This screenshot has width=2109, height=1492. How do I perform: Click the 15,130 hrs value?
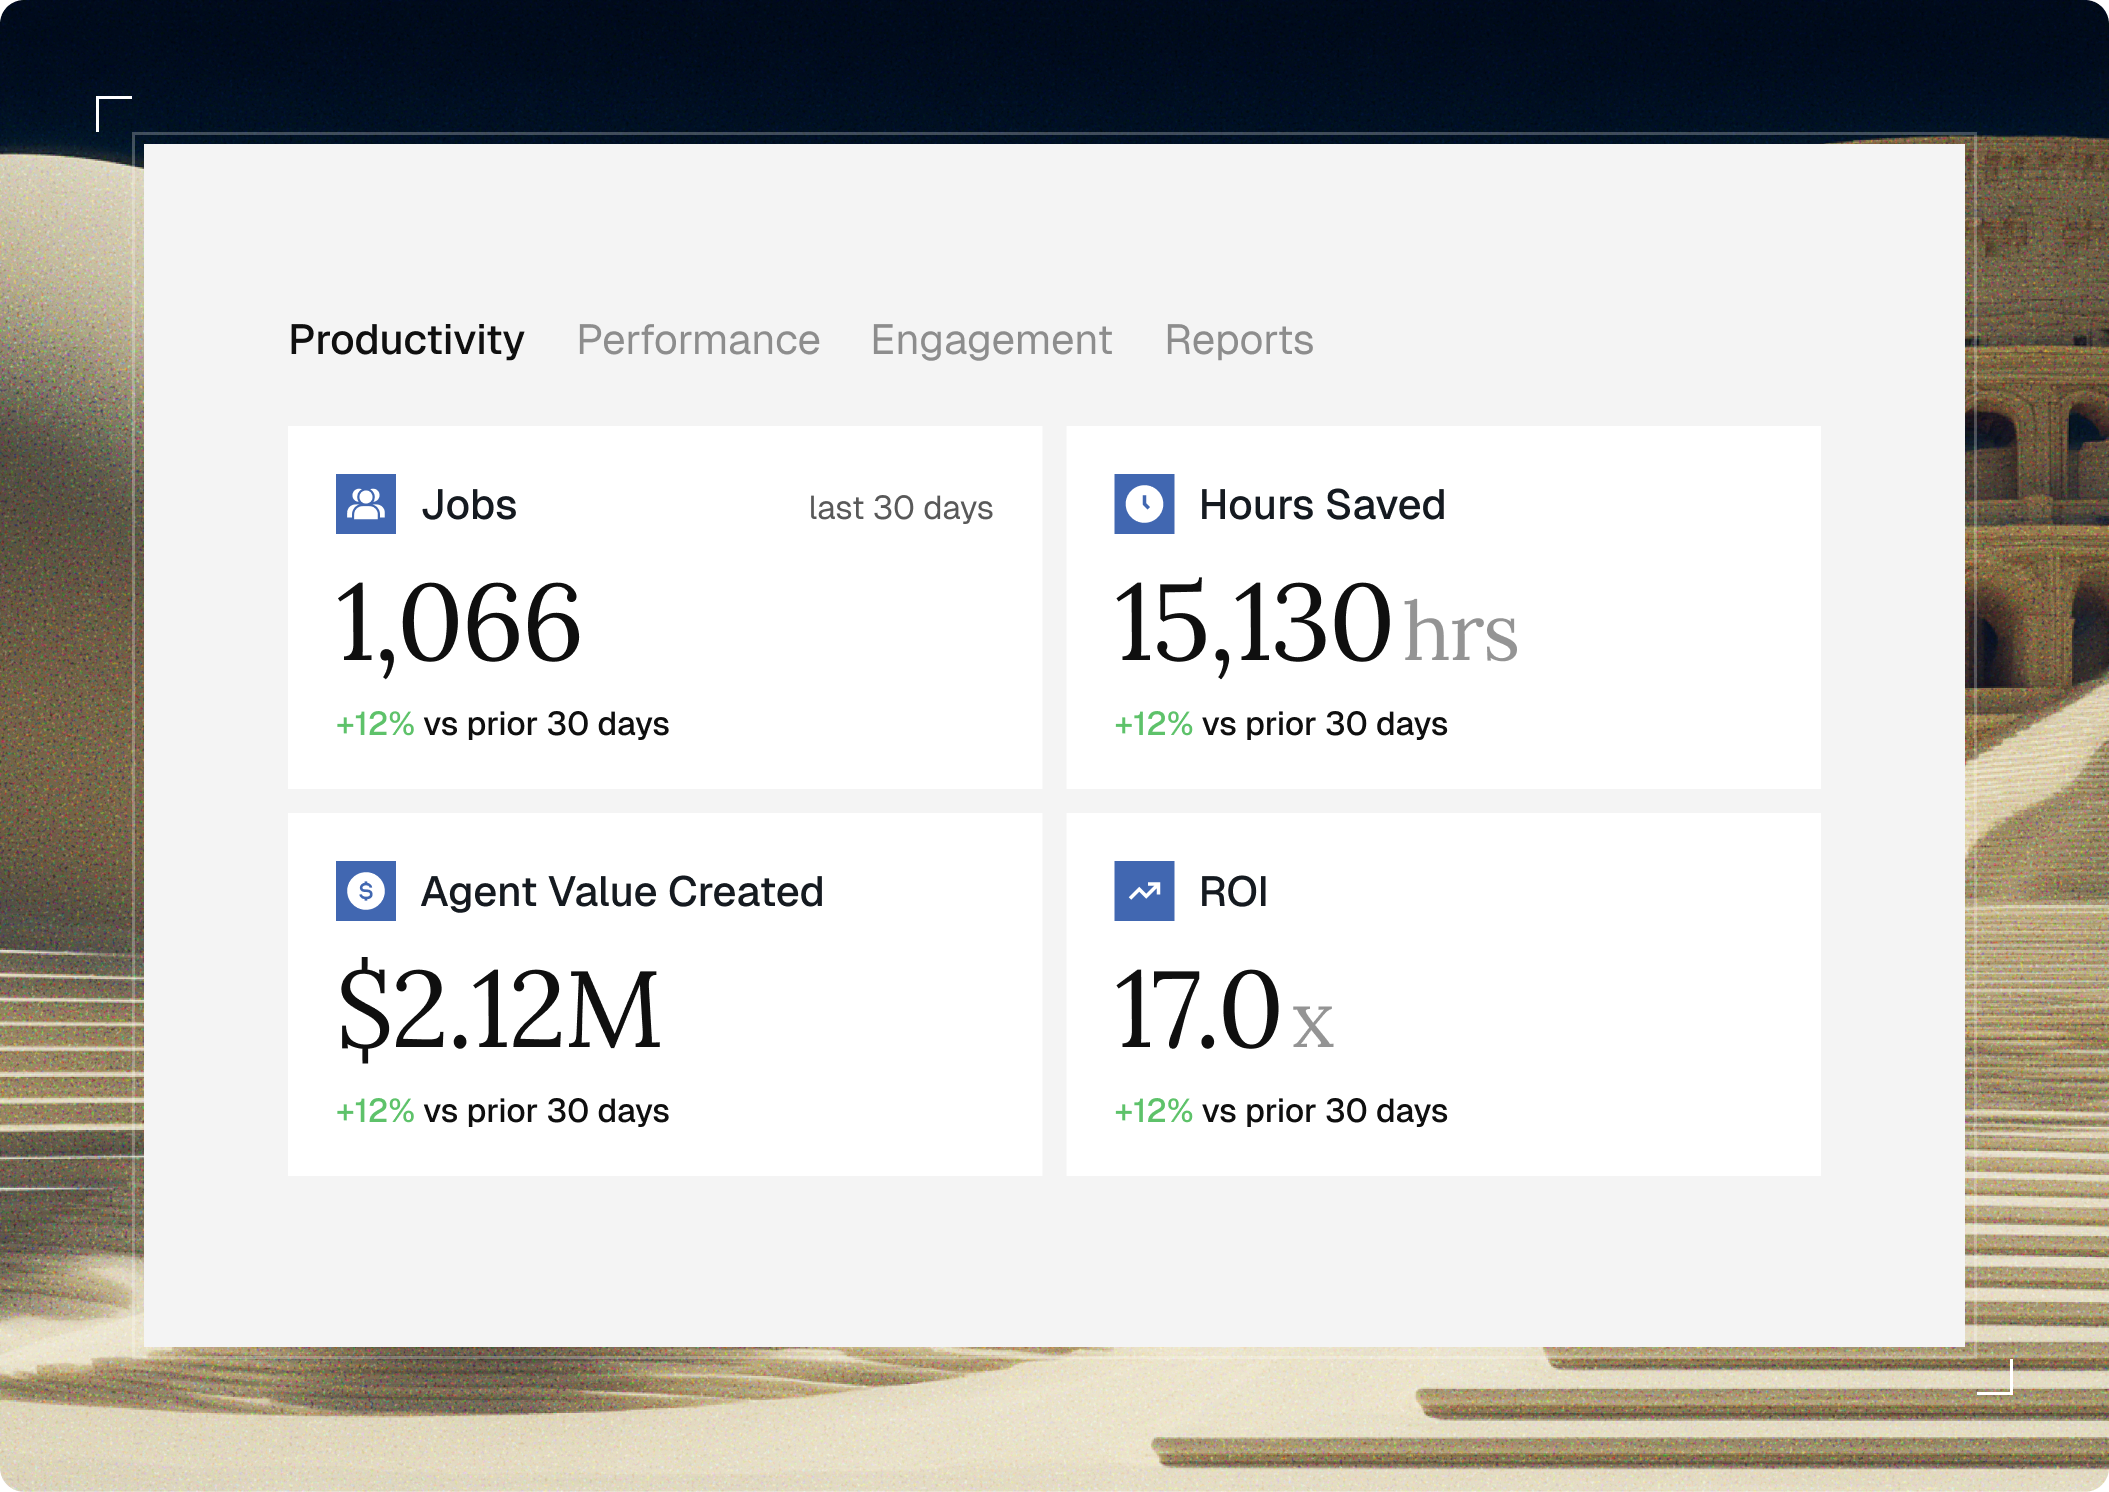coord(1314,626)
